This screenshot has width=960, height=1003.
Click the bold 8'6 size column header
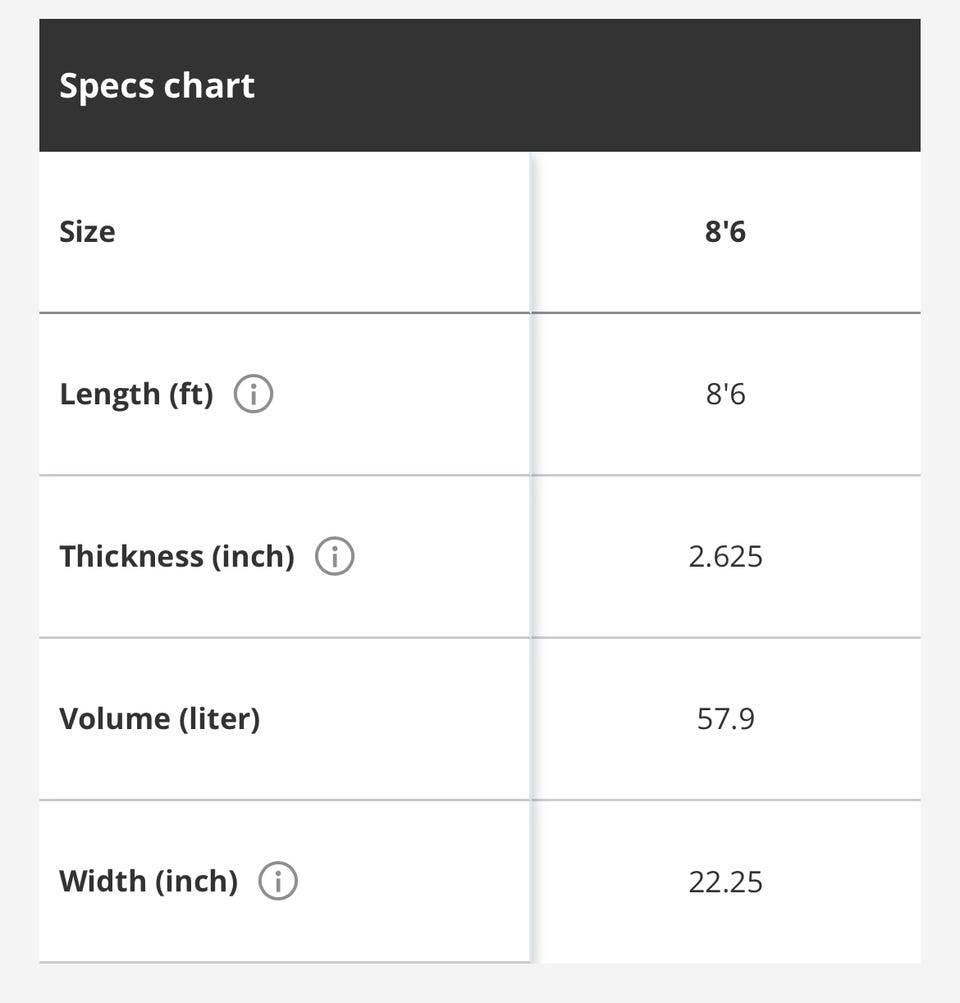[725, 232]
